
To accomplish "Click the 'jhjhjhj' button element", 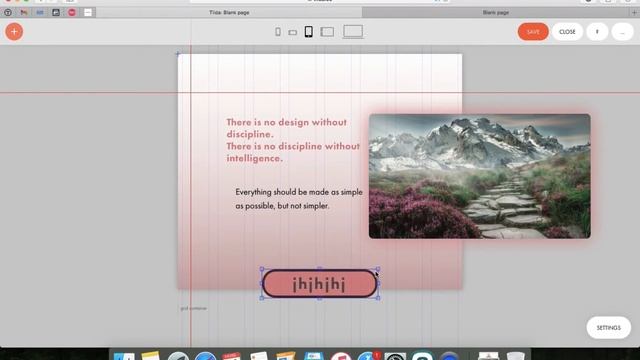I will [x=320, y=283].
